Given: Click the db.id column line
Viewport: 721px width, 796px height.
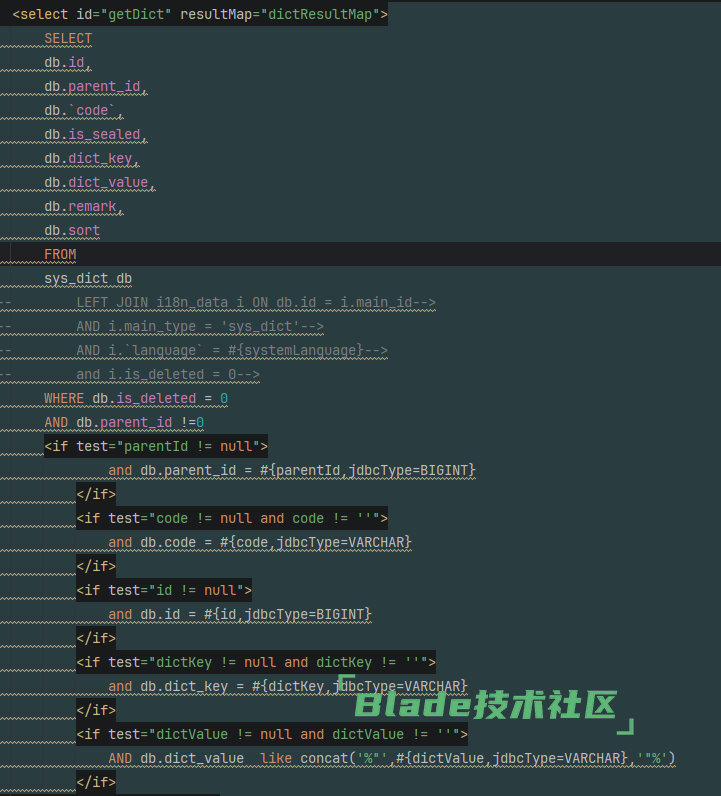Looking at the screenshot, I should pyautogui.click(x=68, y=62).
